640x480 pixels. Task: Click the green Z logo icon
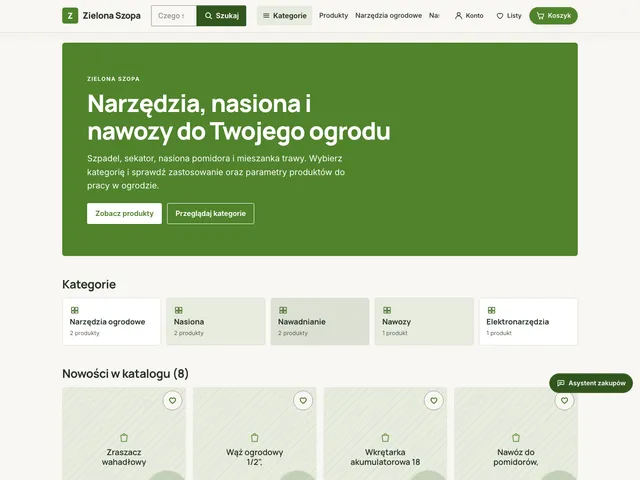coord(70,16)
